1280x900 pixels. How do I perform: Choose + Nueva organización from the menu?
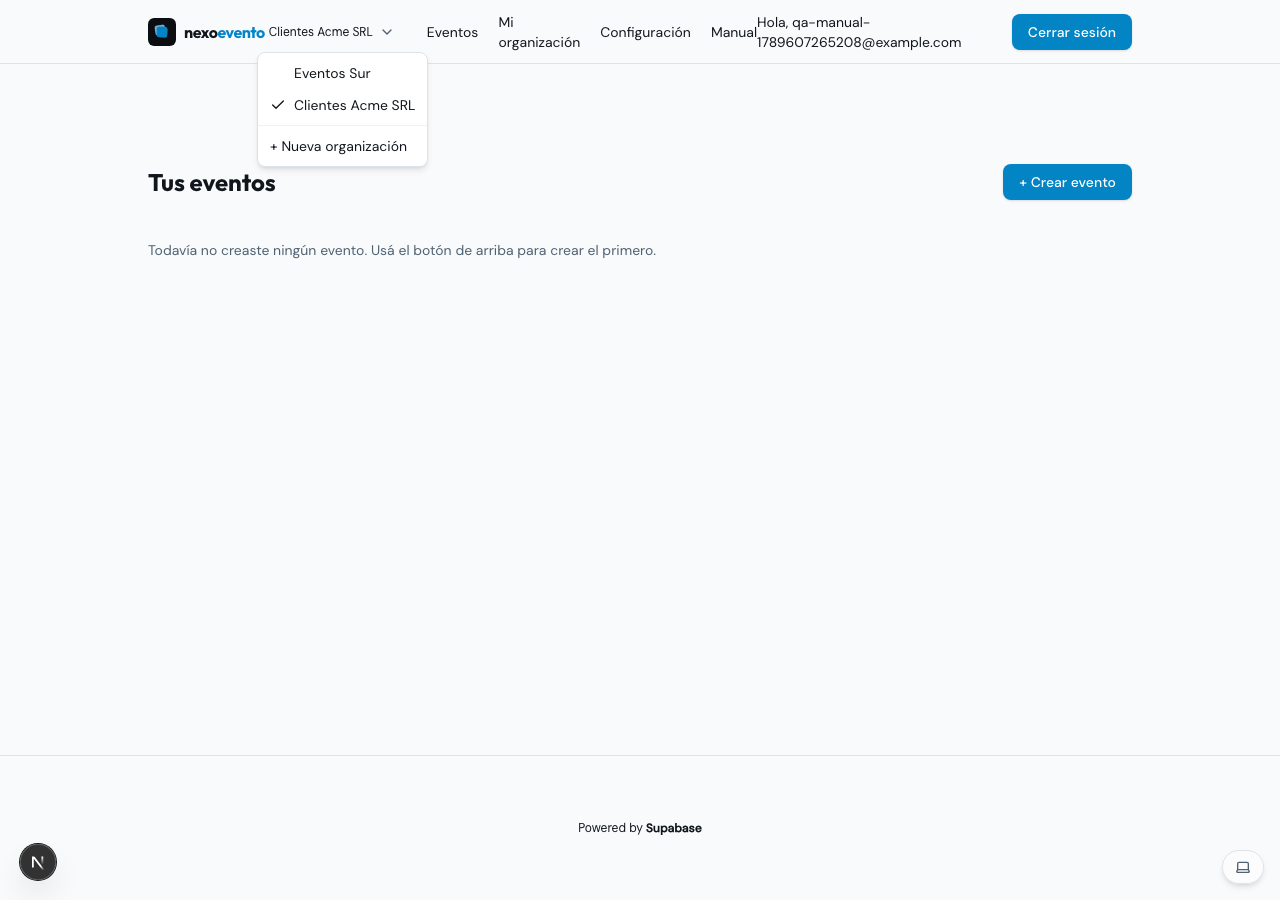click(342, 146)
